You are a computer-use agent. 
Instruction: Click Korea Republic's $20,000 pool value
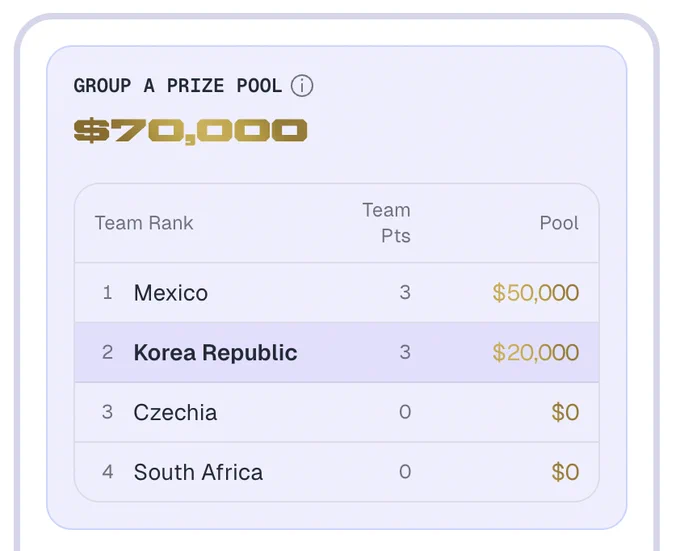pos(536,352)
